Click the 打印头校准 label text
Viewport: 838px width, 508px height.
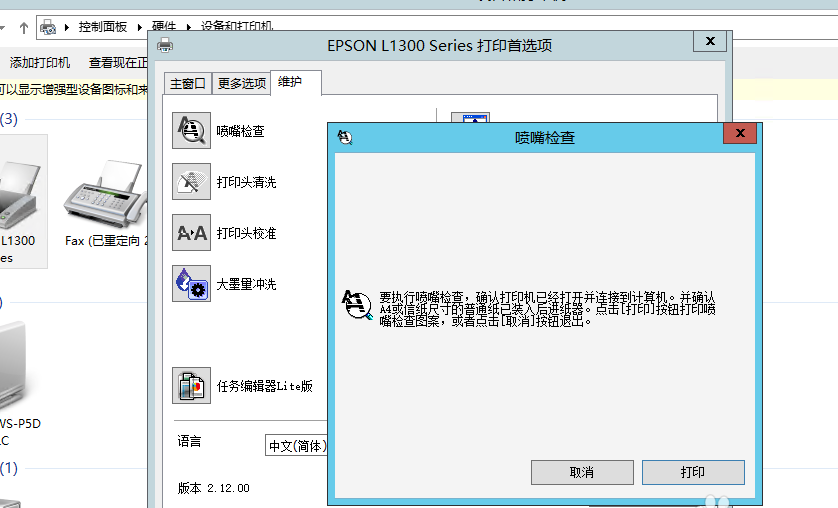click(x=246, y=233)
